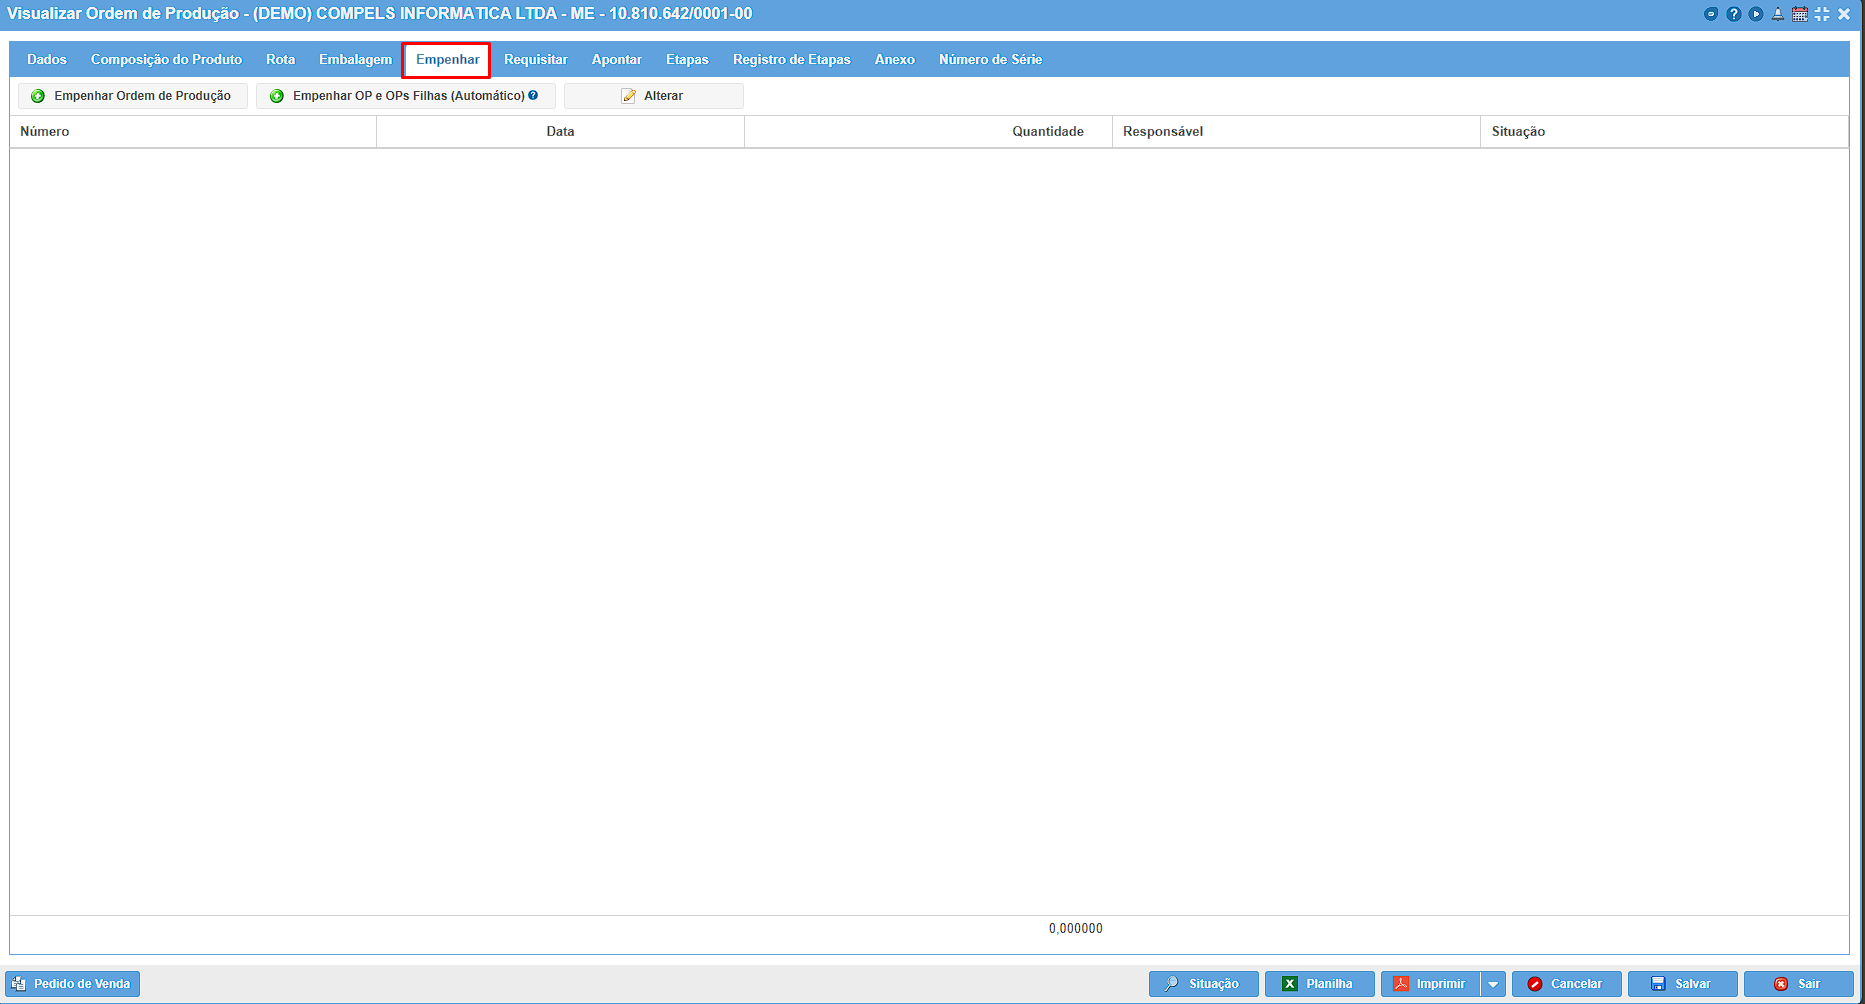Sort by the Responsável column header

click(x=1296, y=132)
